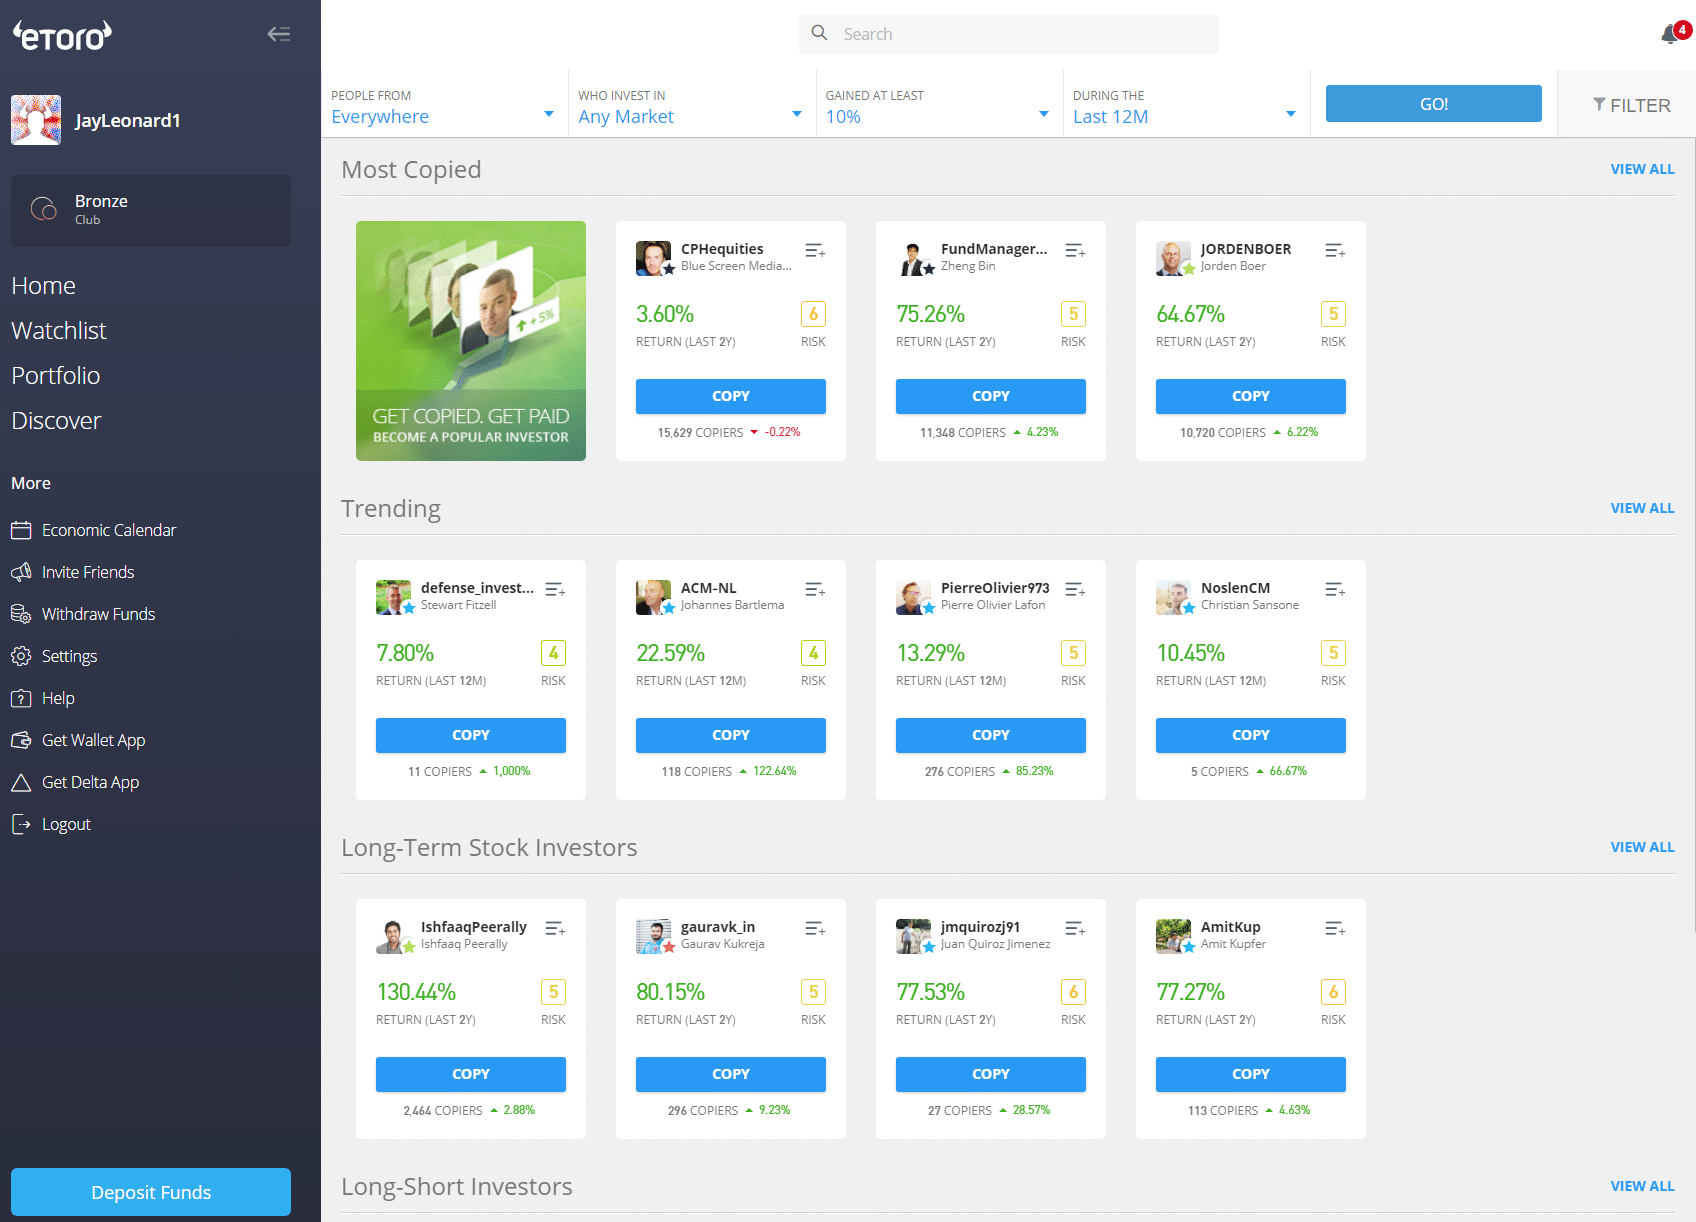Open the Get Copied Get Paid banner
The image size is (1696, 1222).
click(471, 341)
